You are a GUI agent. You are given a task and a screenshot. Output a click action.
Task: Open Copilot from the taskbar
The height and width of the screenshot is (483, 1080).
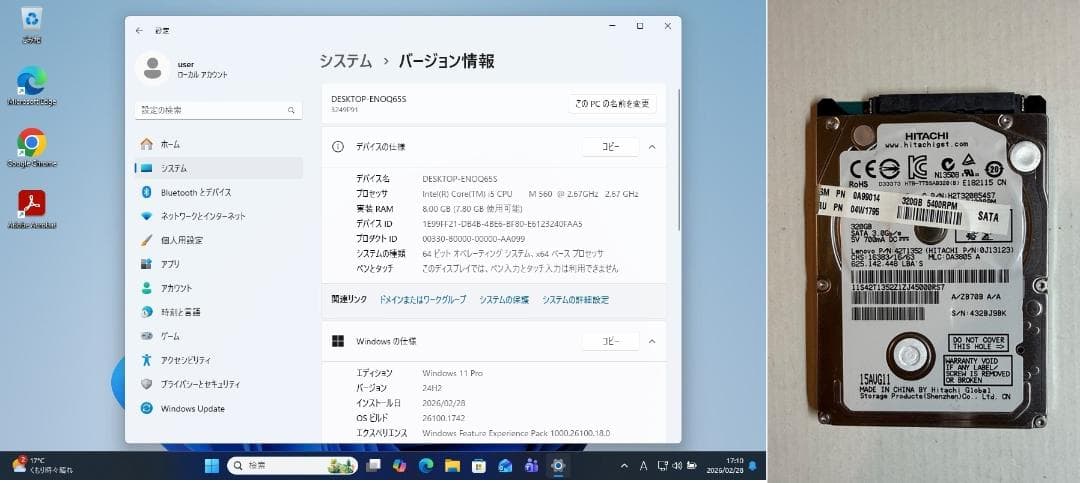(399, 466)
